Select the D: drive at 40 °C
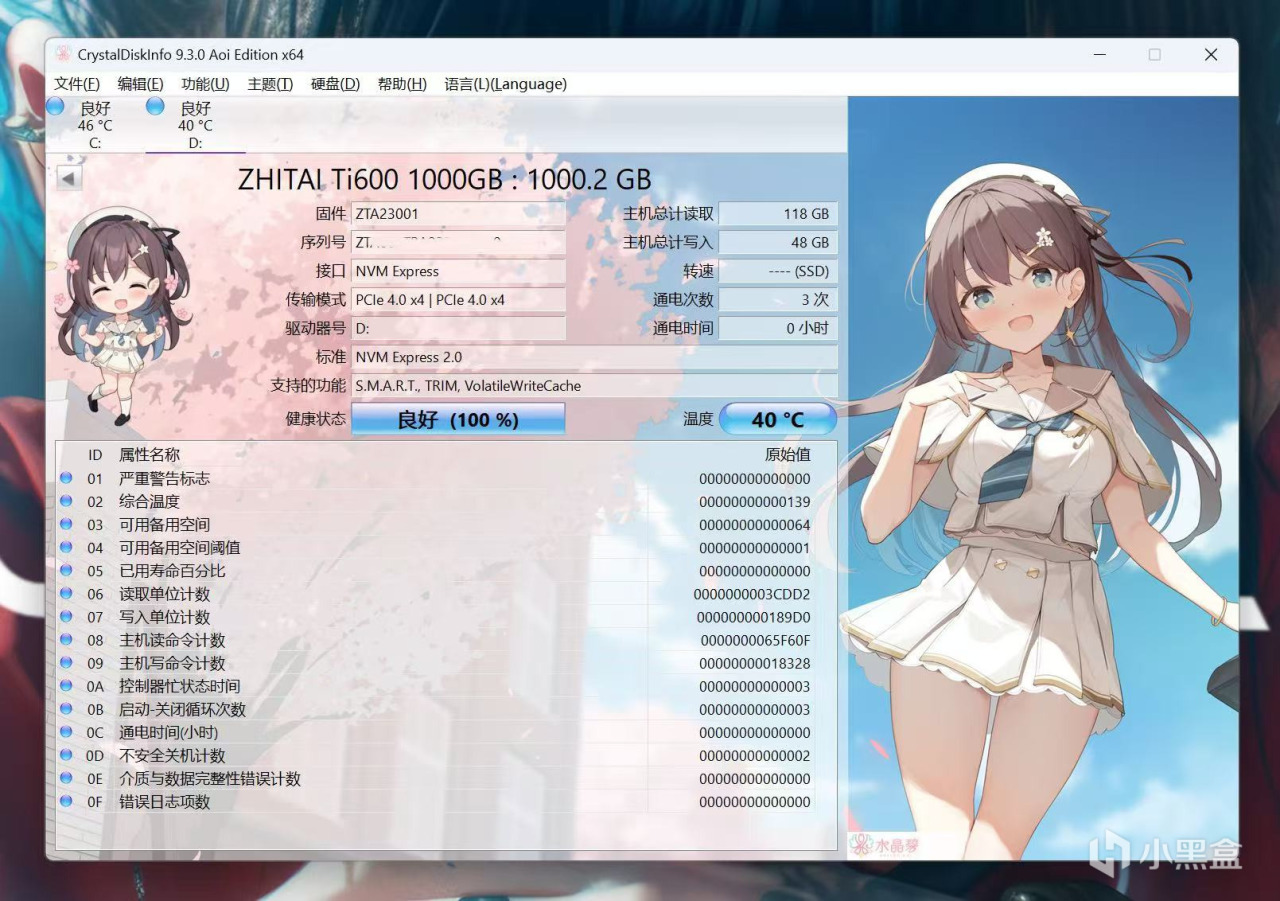 pos(195,124)
